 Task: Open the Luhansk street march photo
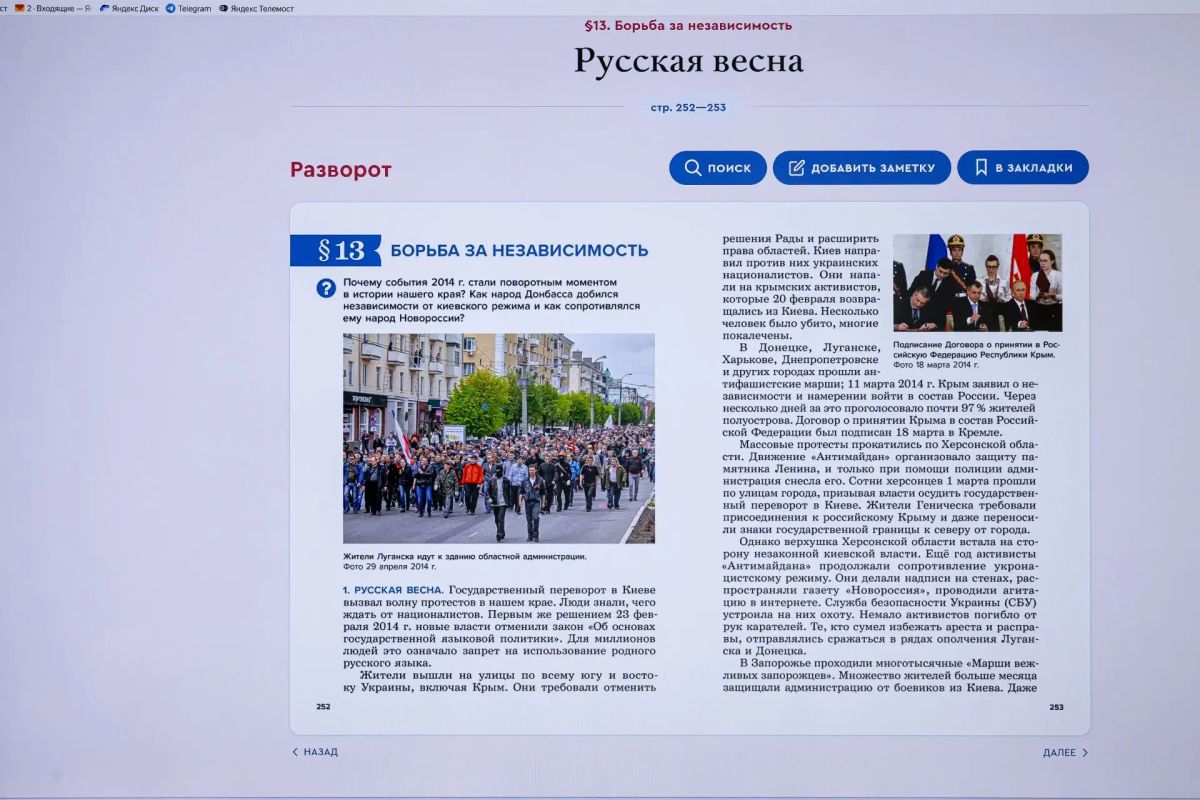pos(499,438)
